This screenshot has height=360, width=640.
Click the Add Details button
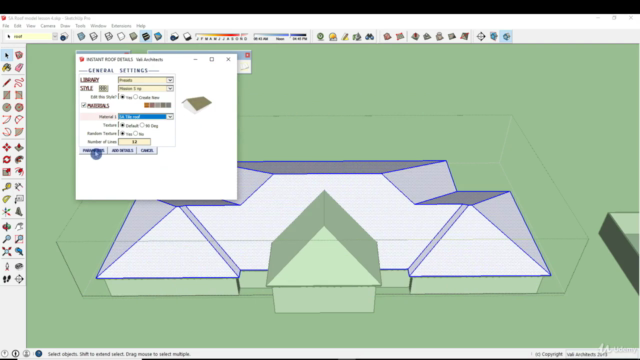122,151
